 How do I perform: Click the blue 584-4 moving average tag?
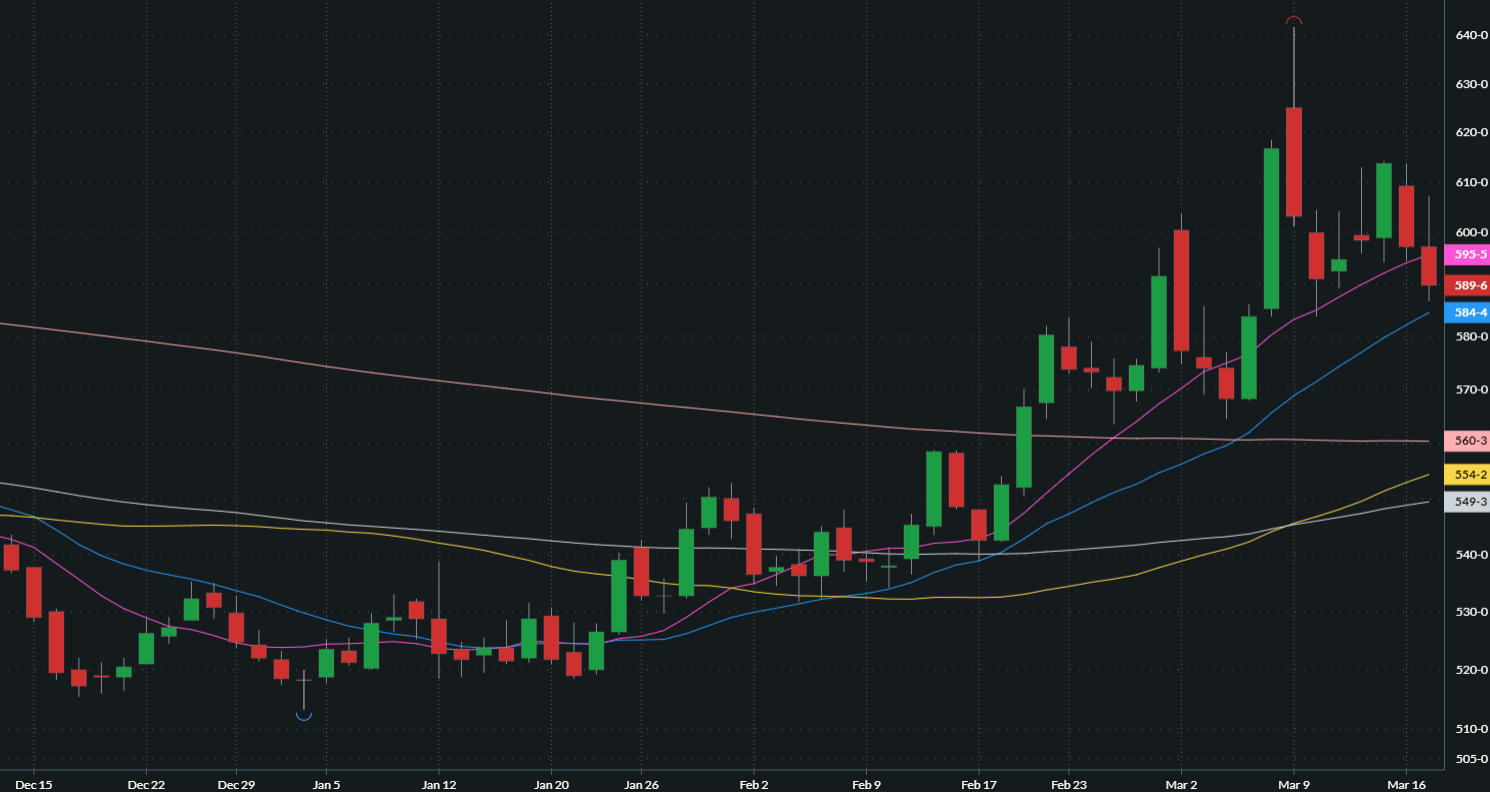(x=1470, y=313)
